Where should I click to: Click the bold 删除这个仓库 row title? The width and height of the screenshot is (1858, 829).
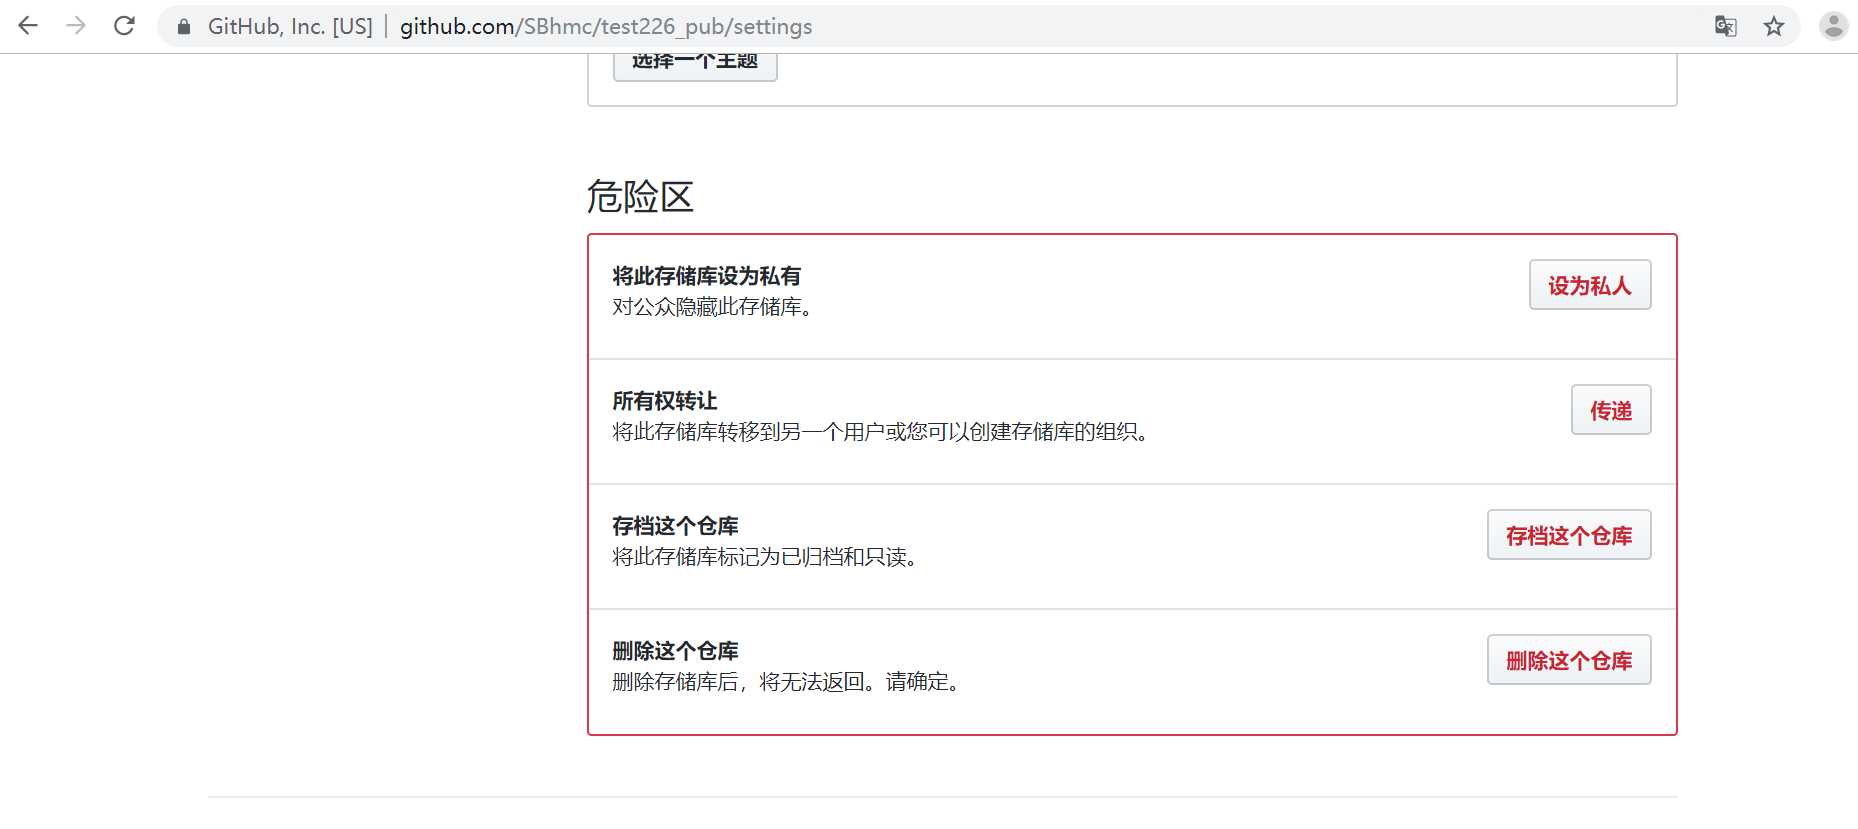point(675,651)
